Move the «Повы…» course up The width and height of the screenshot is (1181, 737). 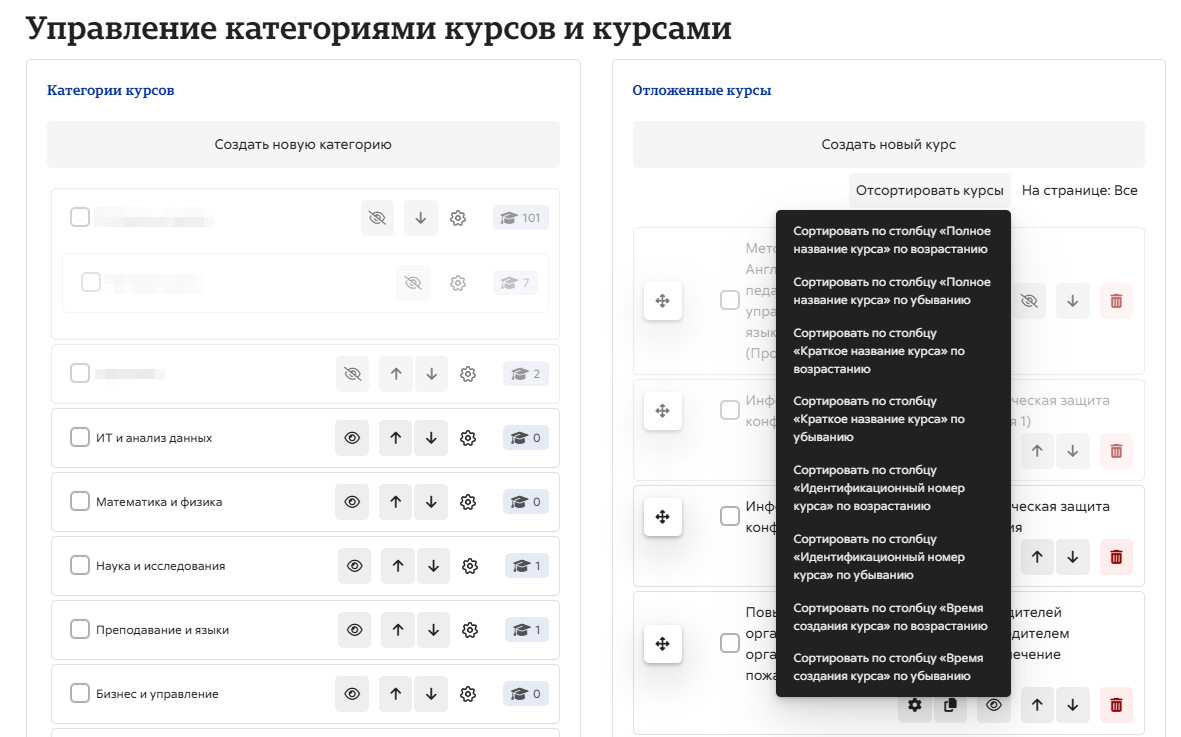point(1037,705)
